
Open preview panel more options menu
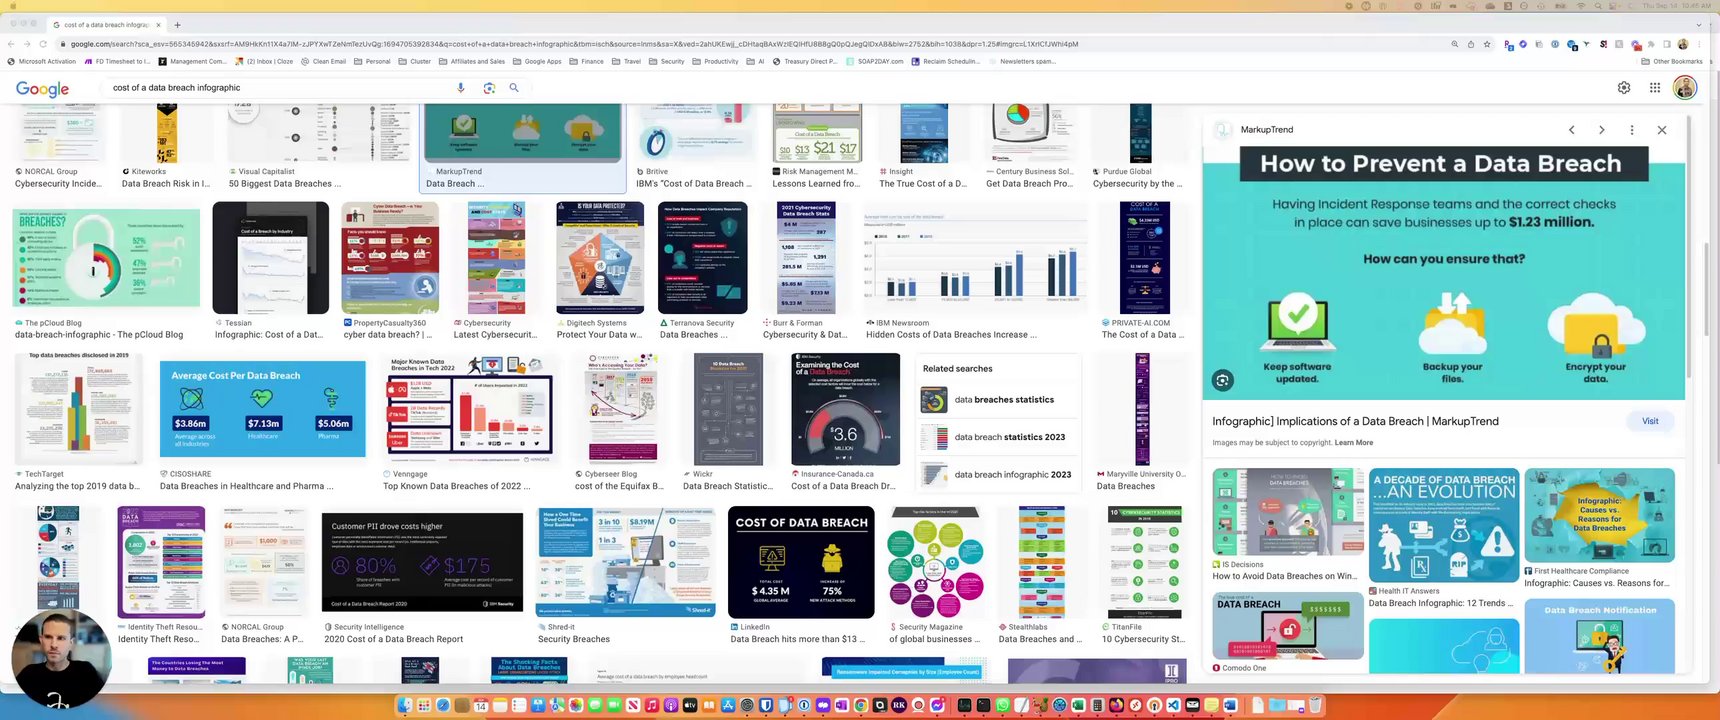click(x=1632, y=130)
